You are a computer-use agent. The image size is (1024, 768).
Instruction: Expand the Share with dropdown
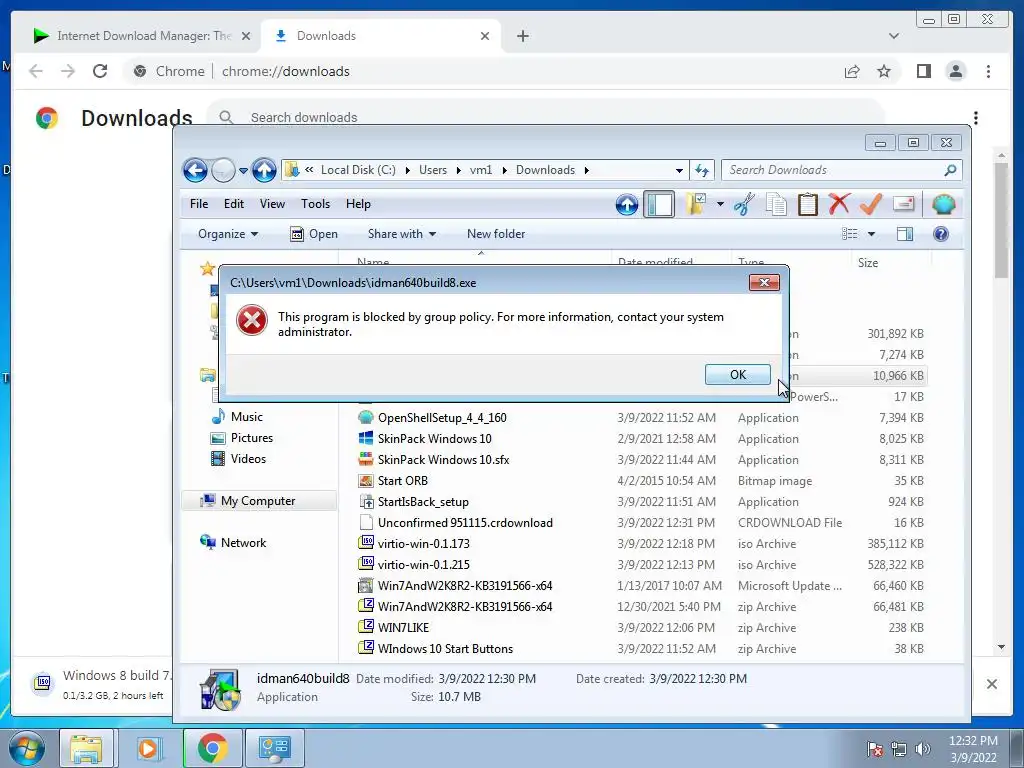point(402,234)
